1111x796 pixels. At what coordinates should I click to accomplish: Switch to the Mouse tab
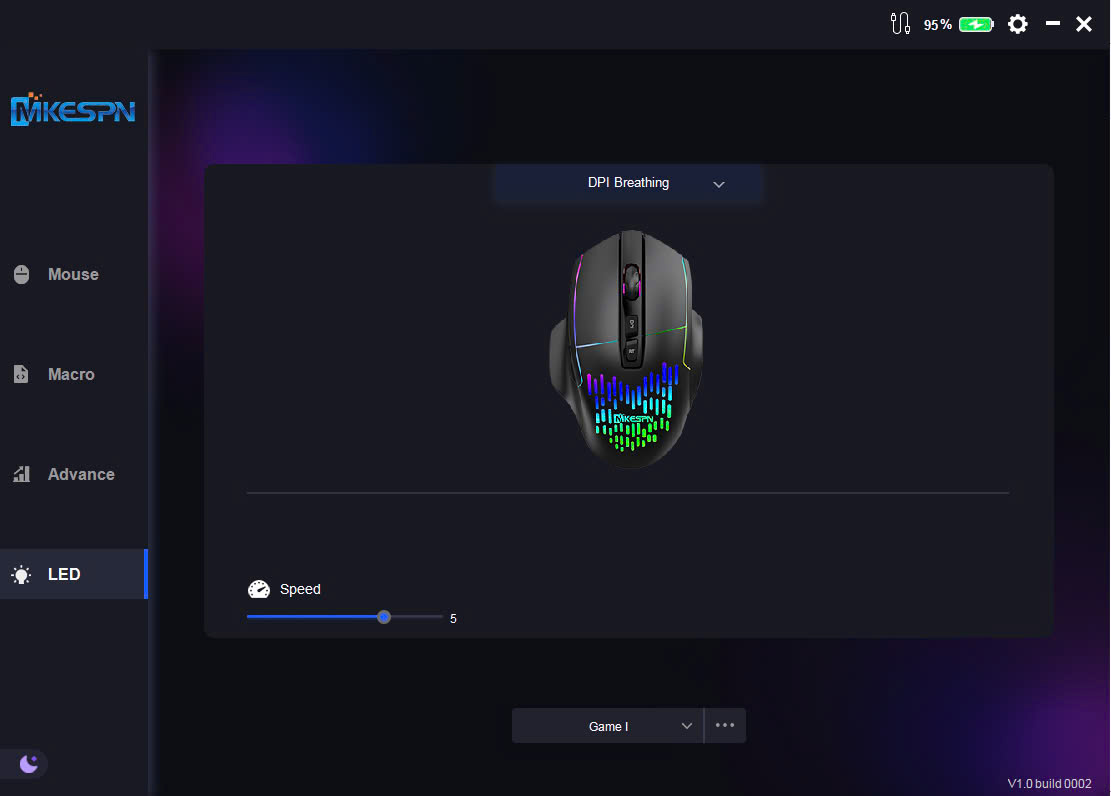pos(73,274)
